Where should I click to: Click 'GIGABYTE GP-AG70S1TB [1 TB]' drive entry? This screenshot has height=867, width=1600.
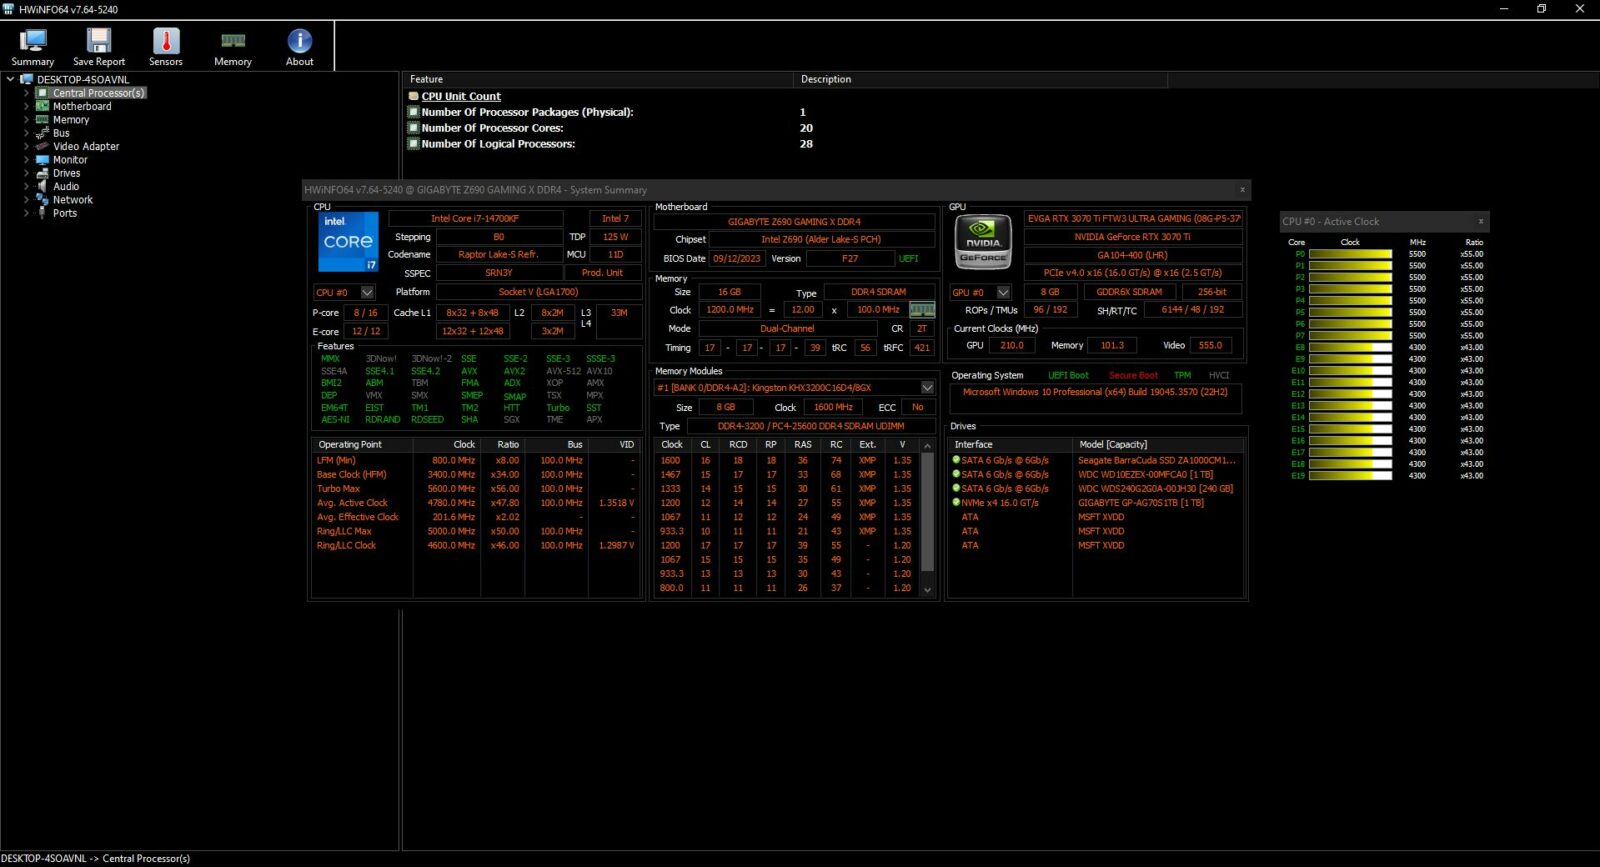tap(1141, 503)
